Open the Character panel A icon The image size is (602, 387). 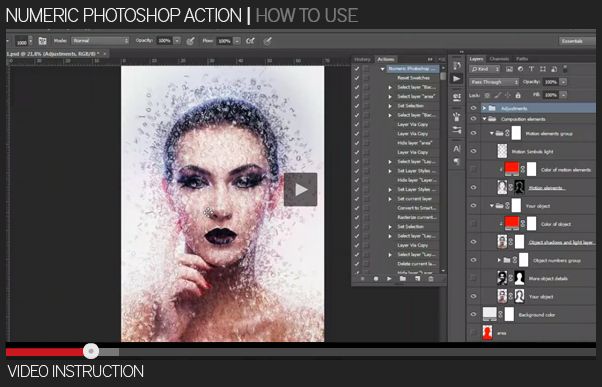[456, 149]
